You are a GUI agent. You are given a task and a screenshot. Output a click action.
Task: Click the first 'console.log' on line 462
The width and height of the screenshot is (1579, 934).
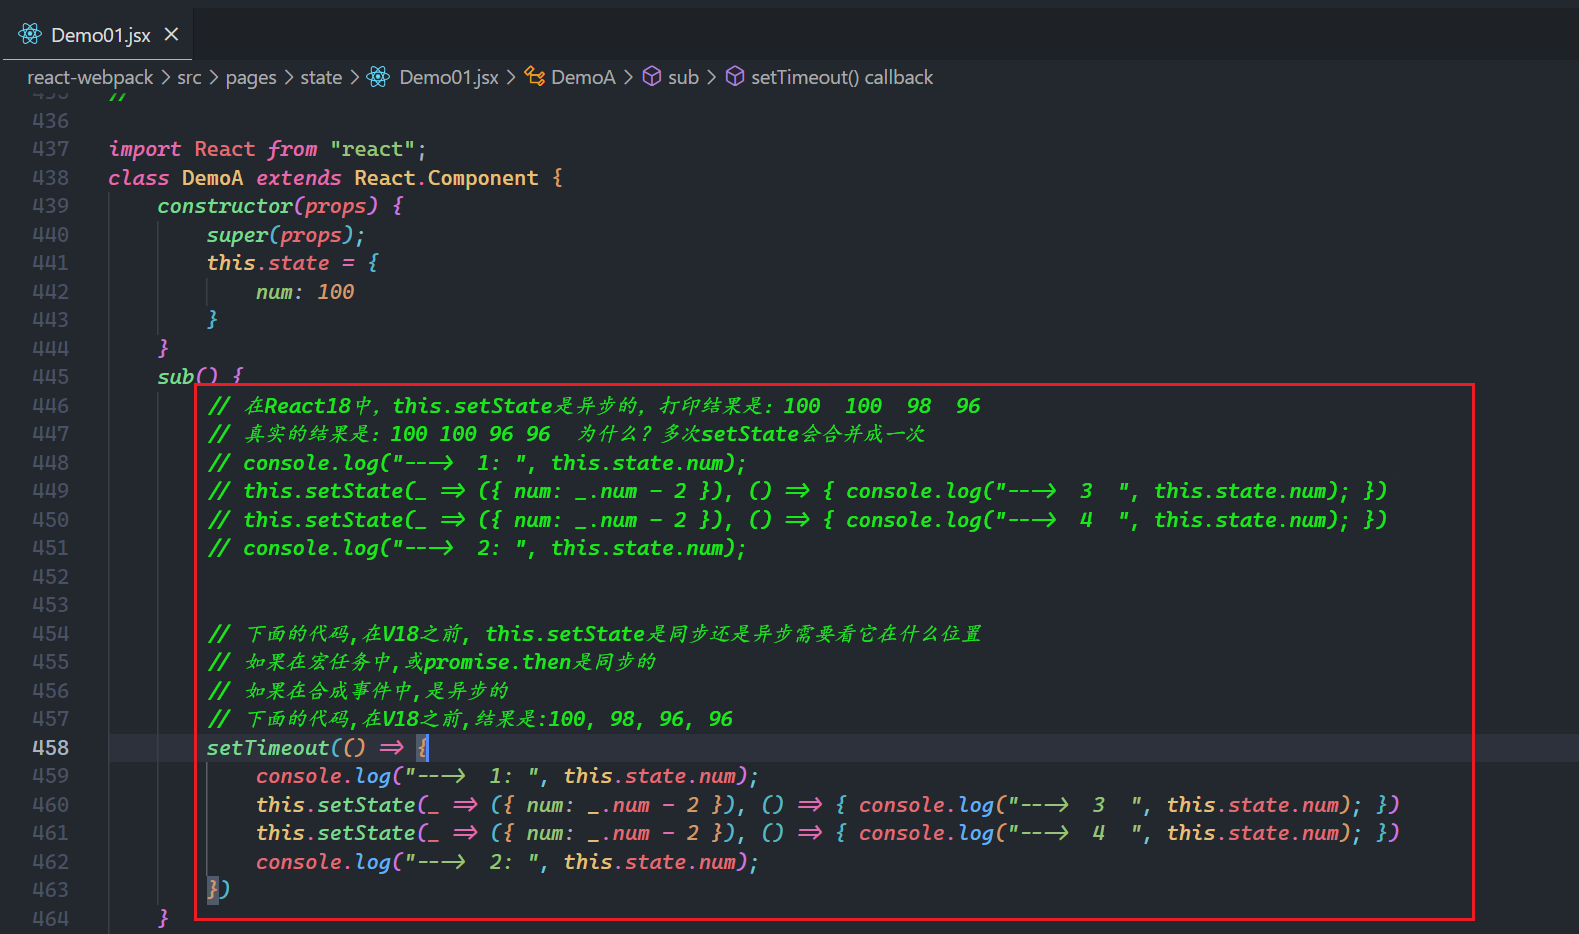click(324, 862)
